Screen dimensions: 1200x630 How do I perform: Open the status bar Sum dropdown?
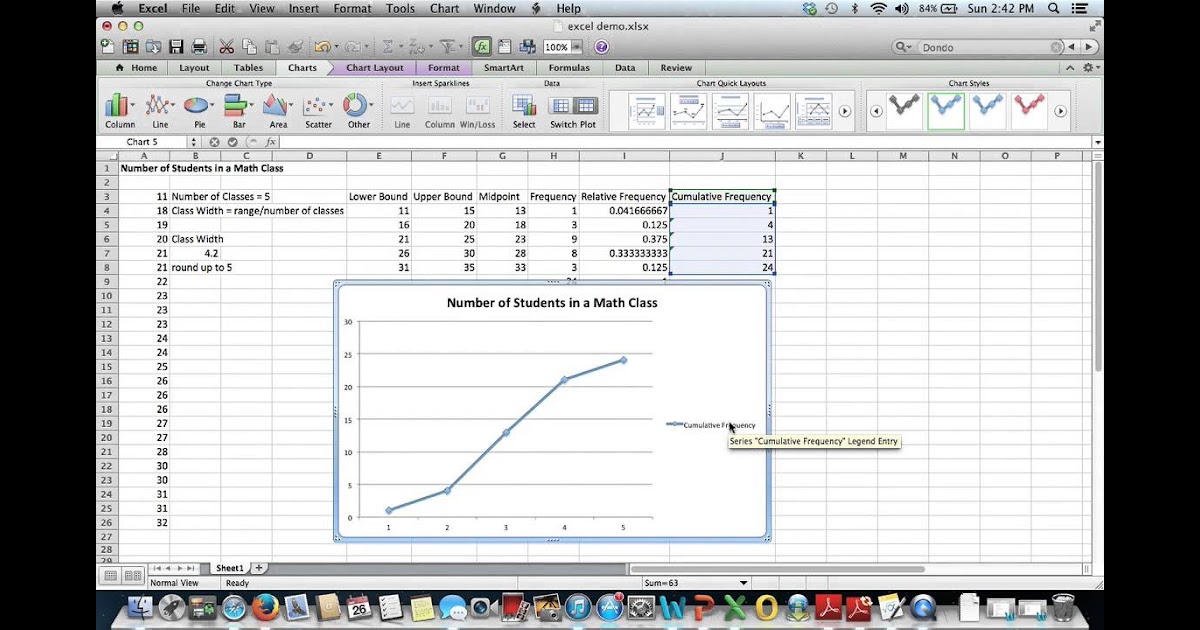coord(743,583)
